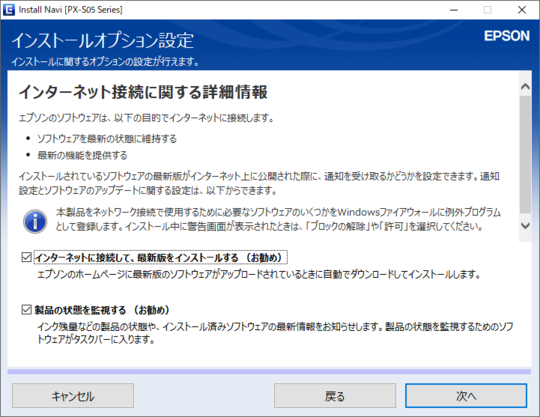
Task: Click the scrollbar down arrow
Action: click(x=525, y=226)
